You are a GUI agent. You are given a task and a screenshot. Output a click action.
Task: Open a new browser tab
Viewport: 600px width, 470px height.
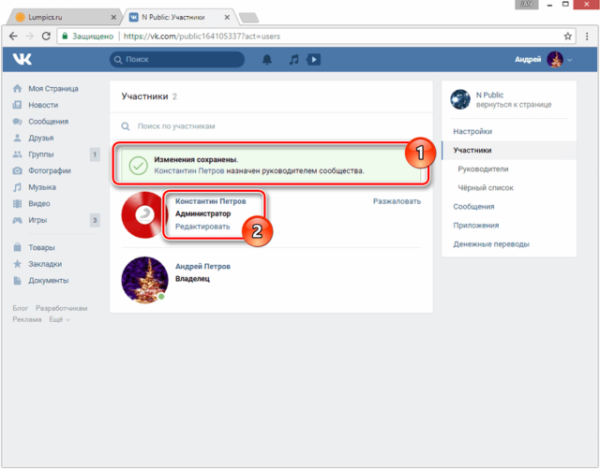249,18
